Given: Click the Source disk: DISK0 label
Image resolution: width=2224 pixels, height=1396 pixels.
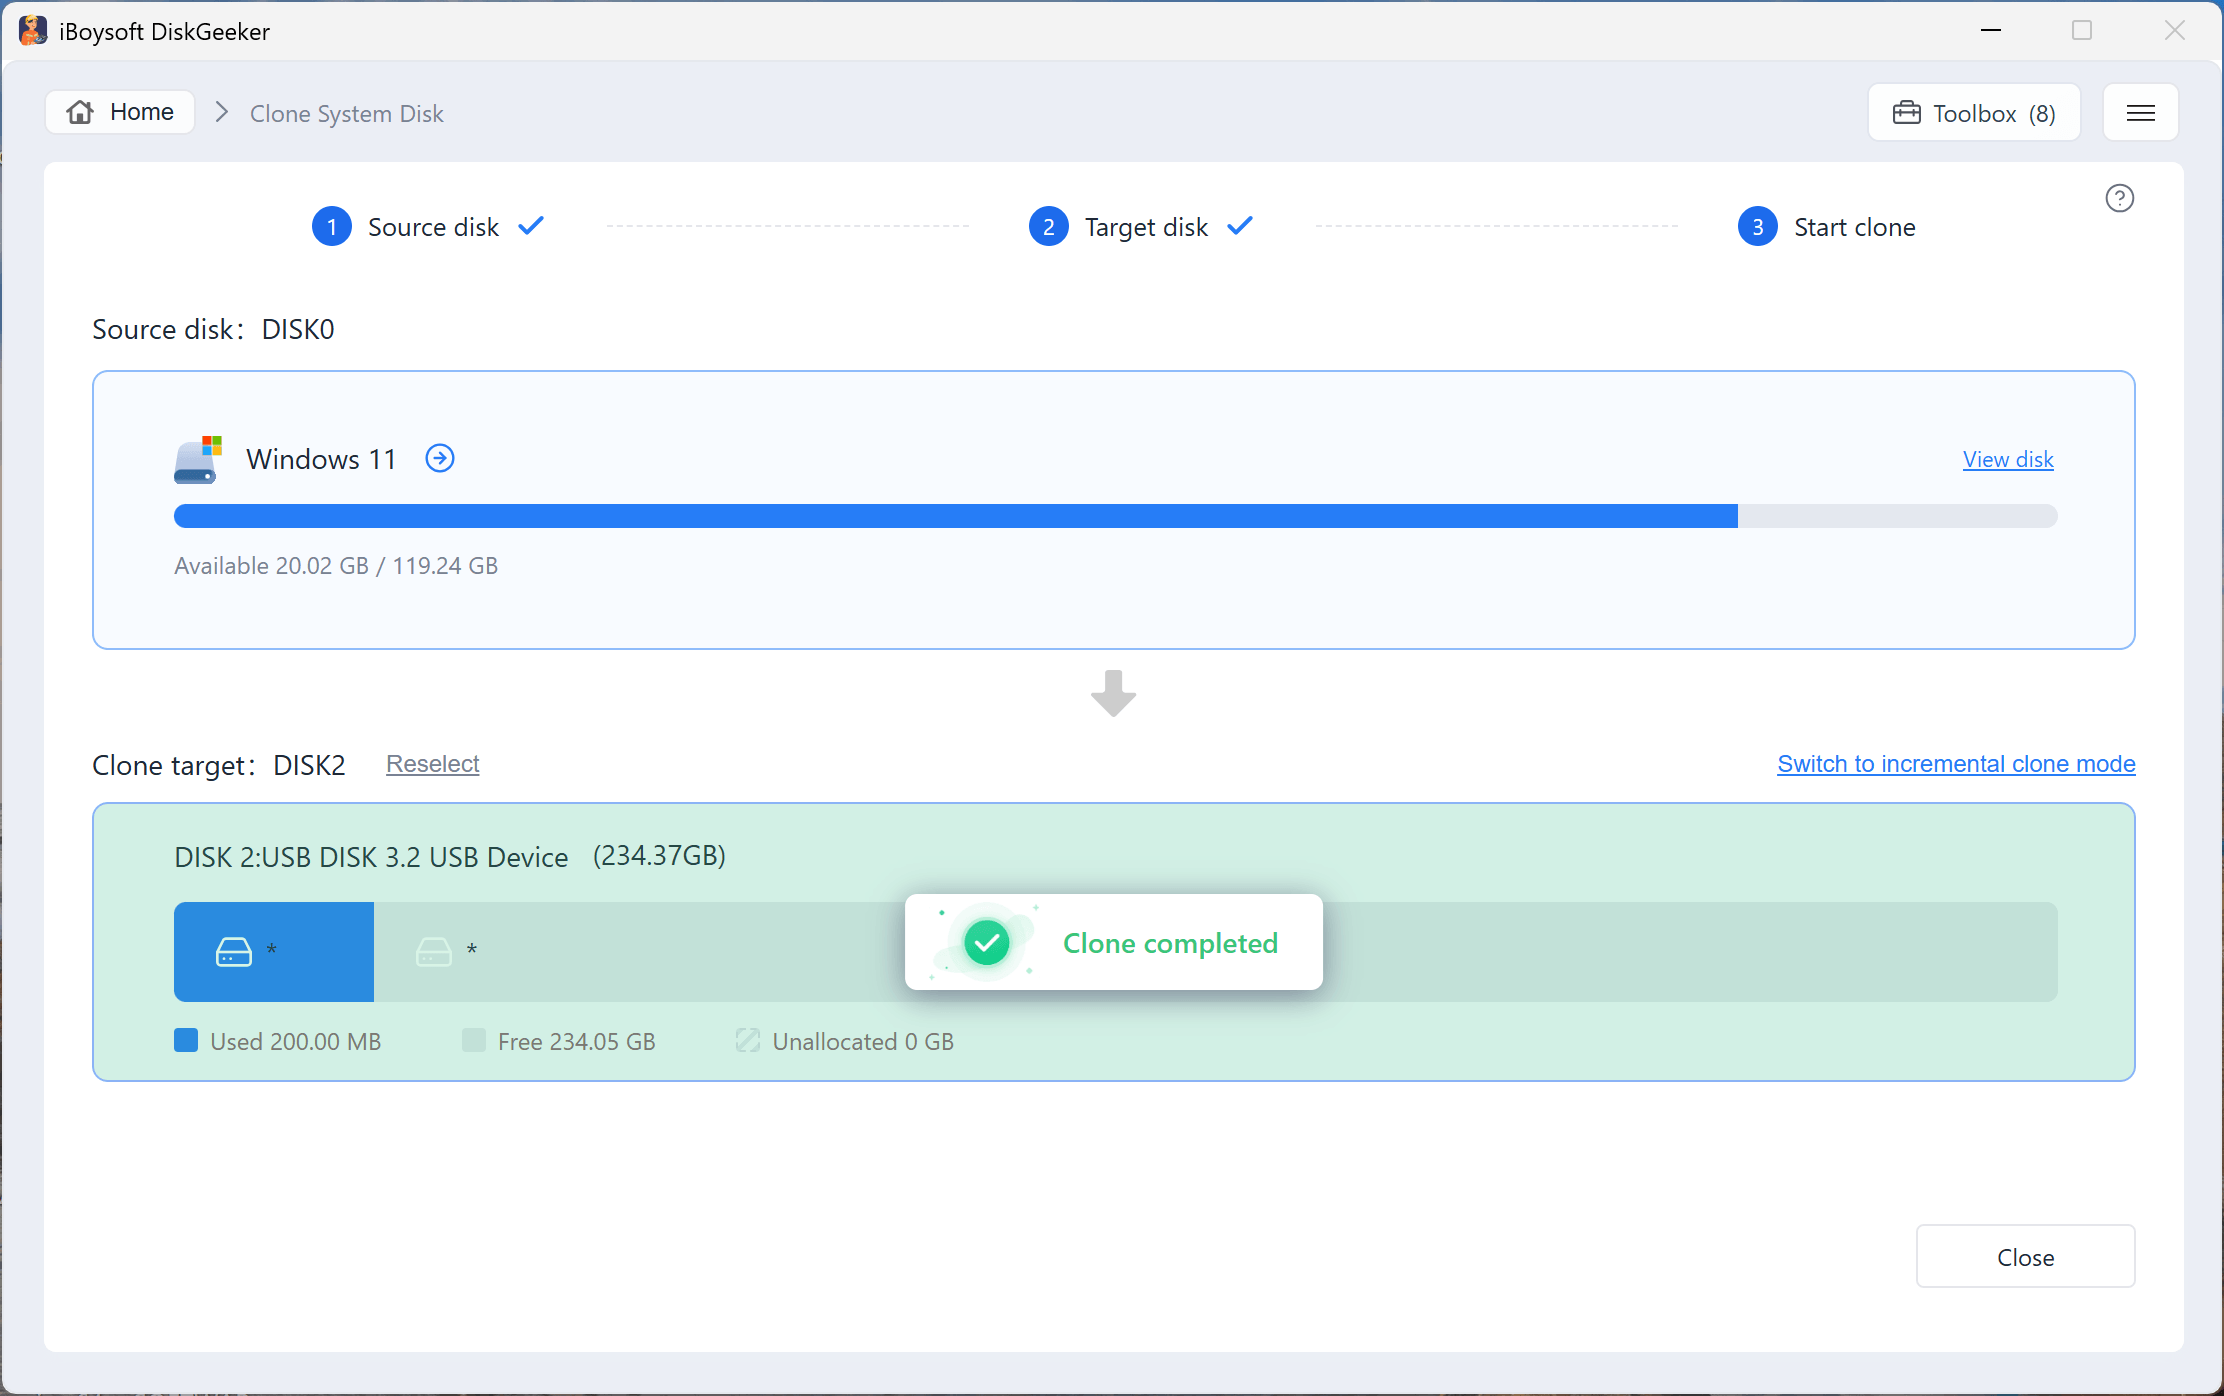Looking at the screenshot, I should click(x=213, y=329).
